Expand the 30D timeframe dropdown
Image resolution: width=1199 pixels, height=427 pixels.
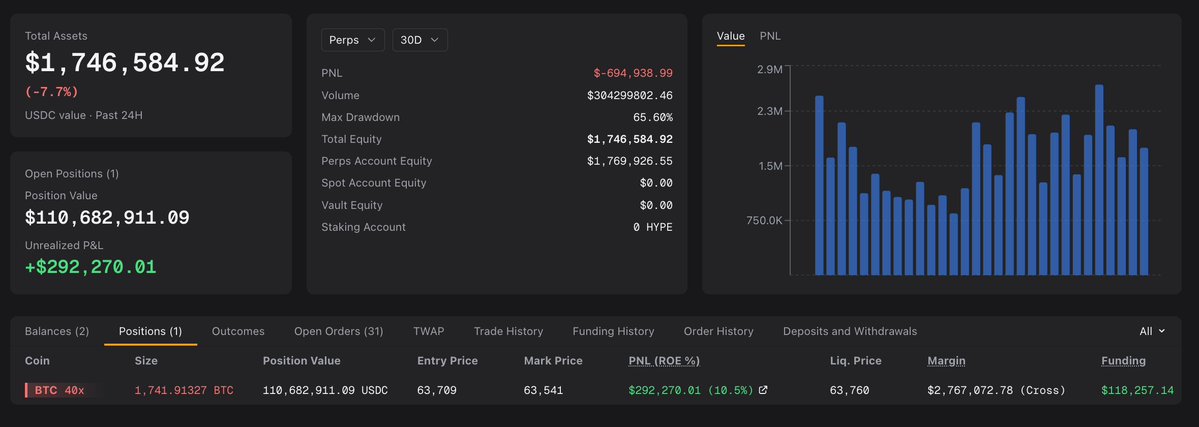[x=420, y=40]
